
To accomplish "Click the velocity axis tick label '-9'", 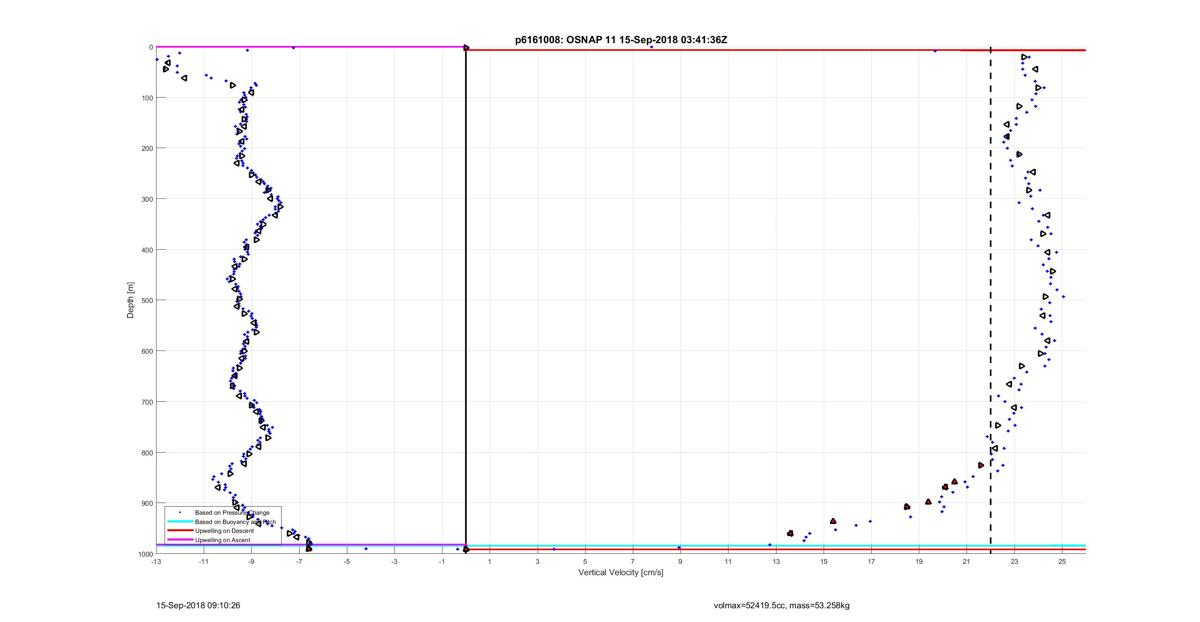I will [x=251, y=562].
